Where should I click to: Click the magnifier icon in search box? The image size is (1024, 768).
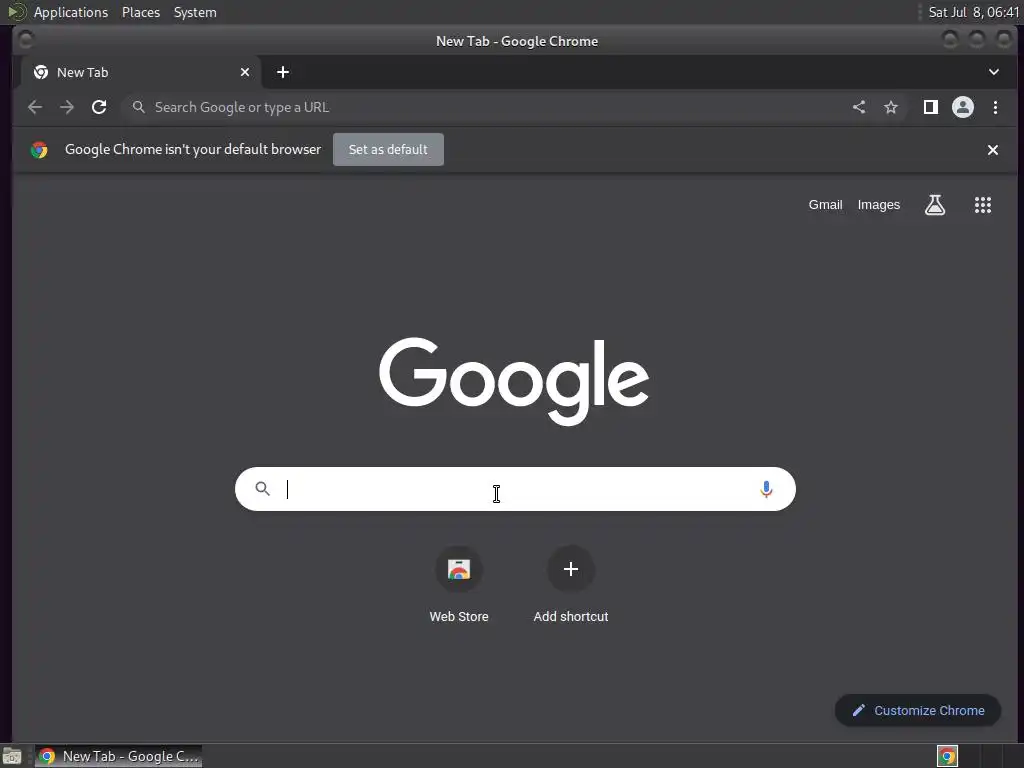click(x=263, y=488)
